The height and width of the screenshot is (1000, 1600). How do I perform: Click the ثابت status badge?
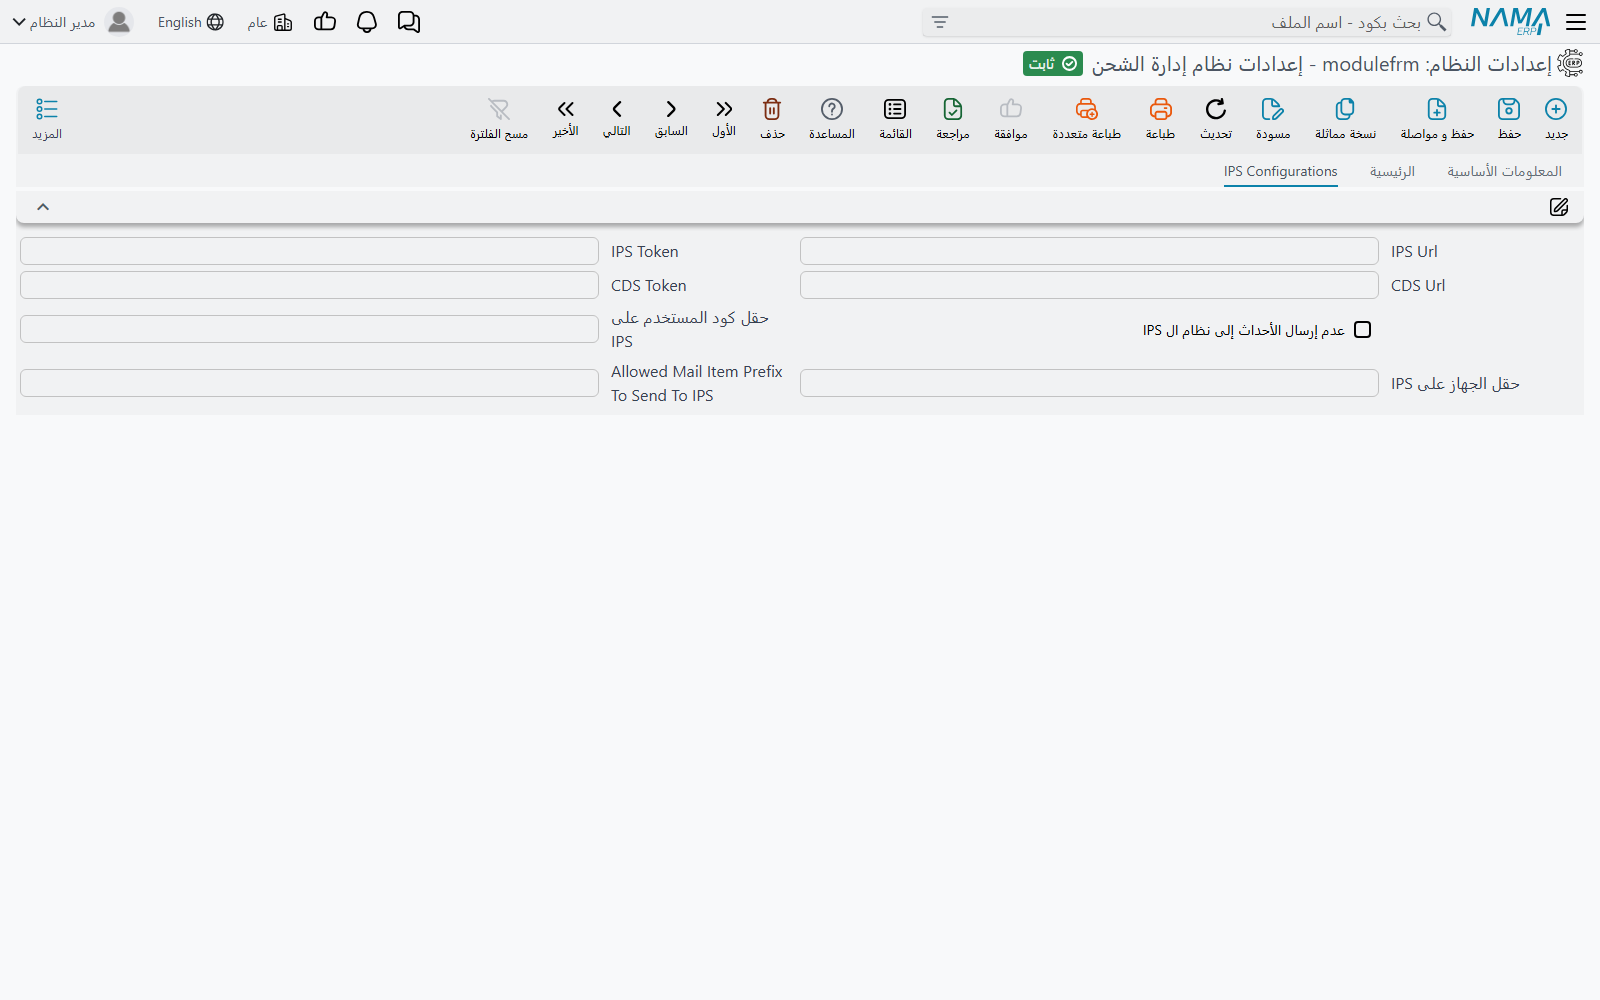[1053, 64]
